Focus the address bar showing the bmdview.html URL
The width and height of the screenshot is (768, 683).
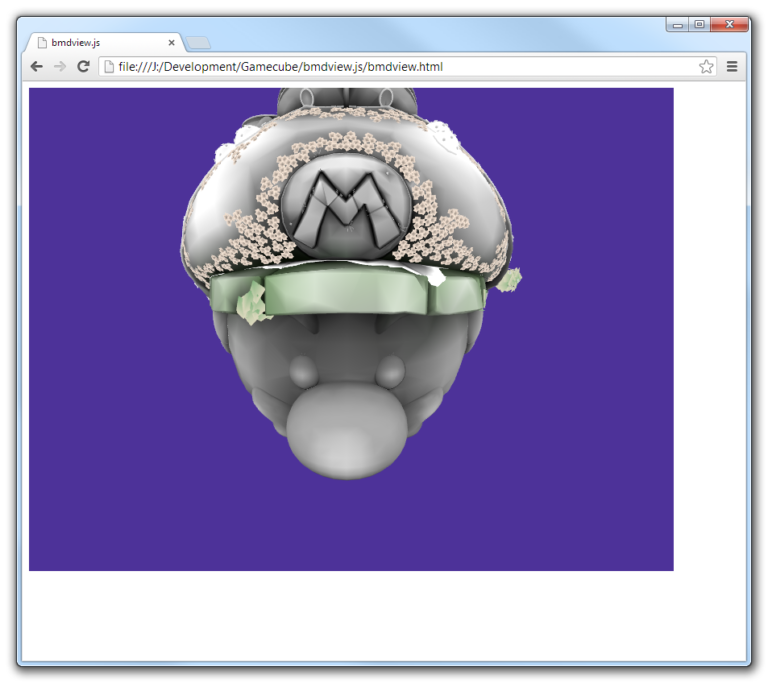tap(400, 67)
